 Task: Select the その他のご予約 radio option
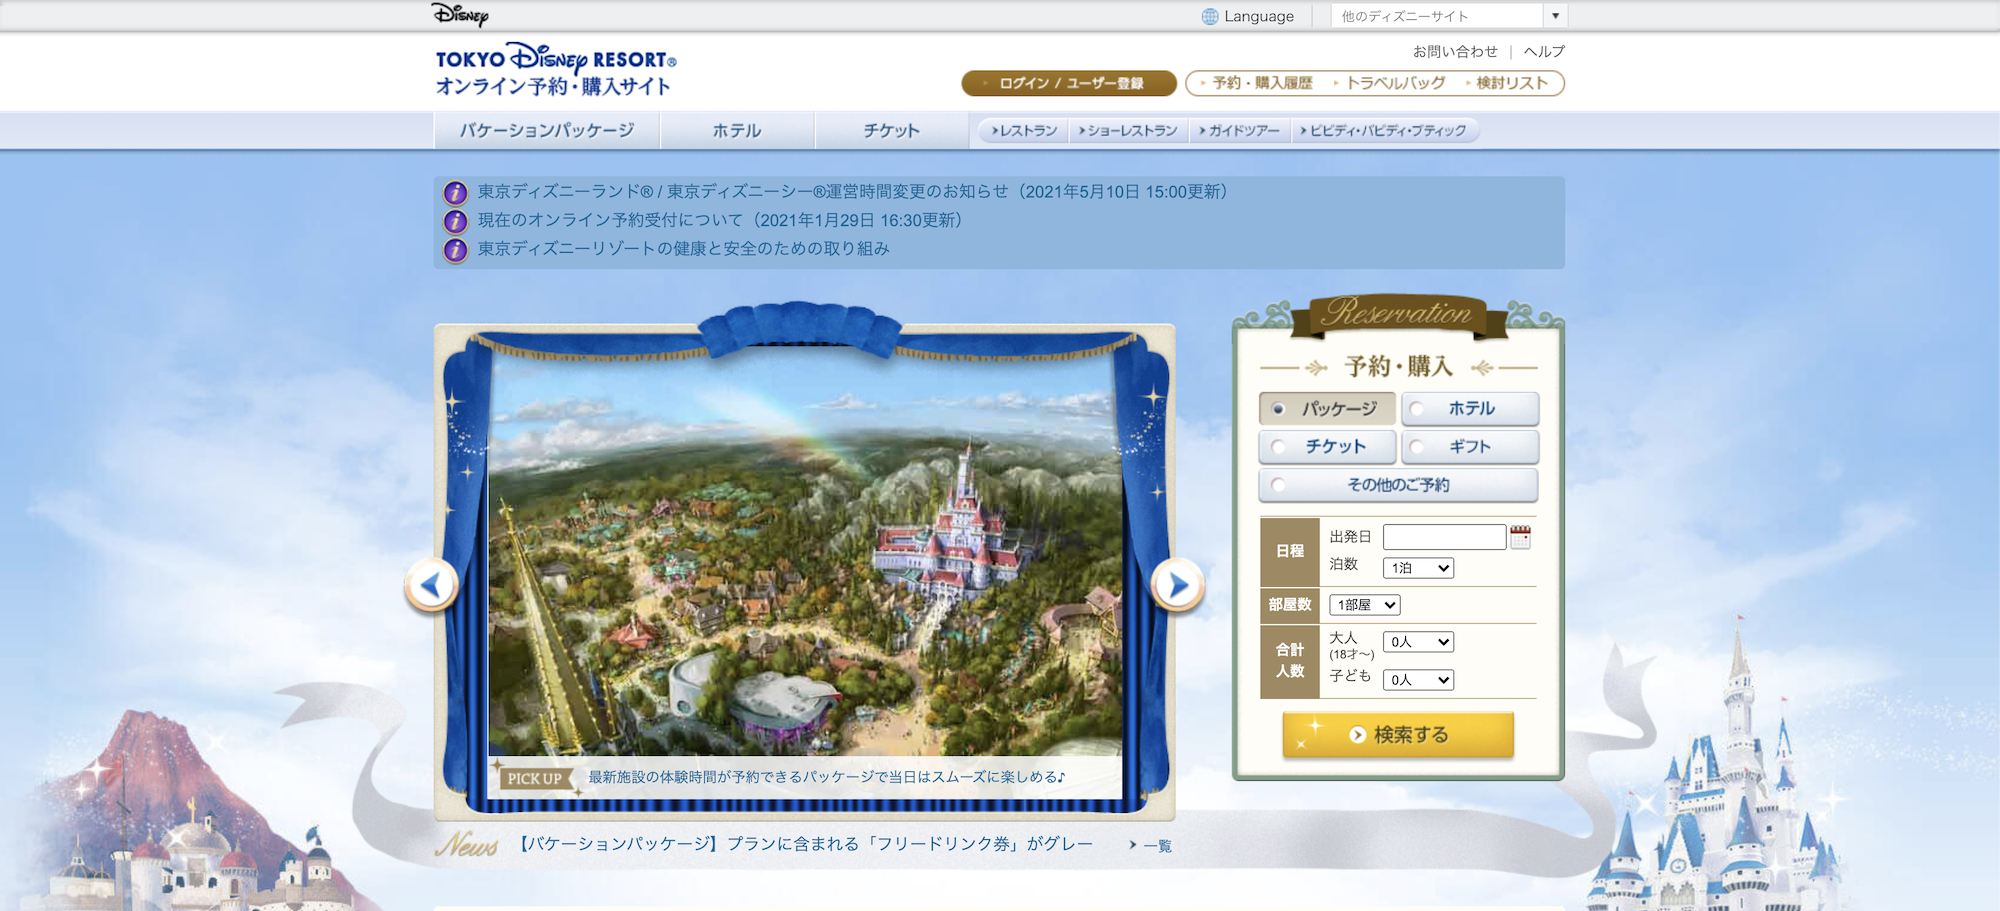[x=1398, y=485]
